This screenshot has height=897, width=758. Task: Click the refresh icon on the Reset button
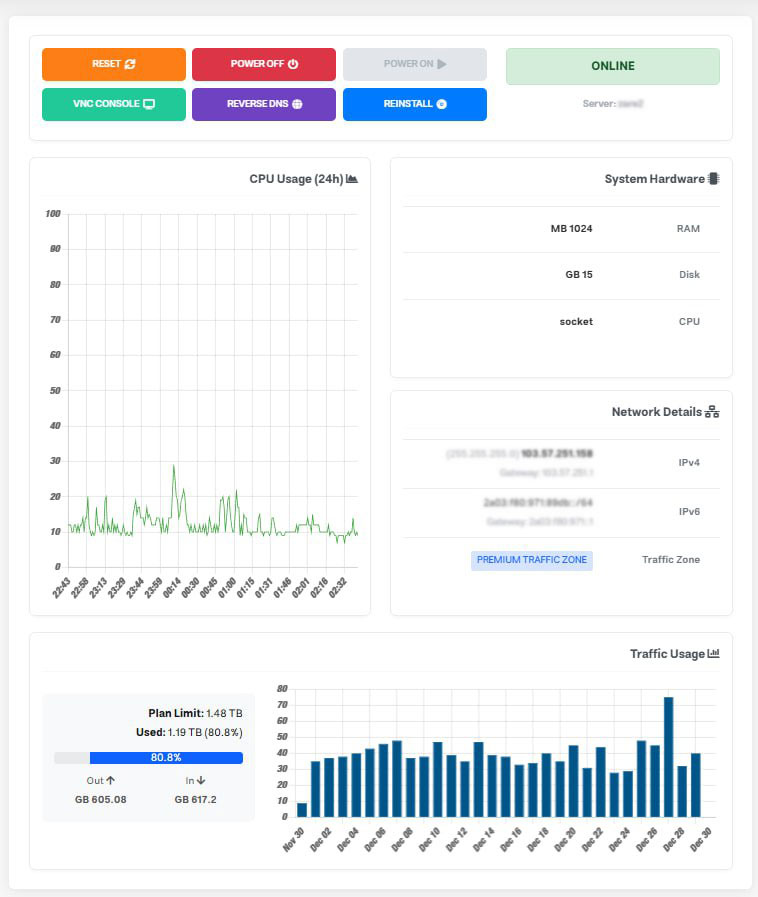pos(130,64)
